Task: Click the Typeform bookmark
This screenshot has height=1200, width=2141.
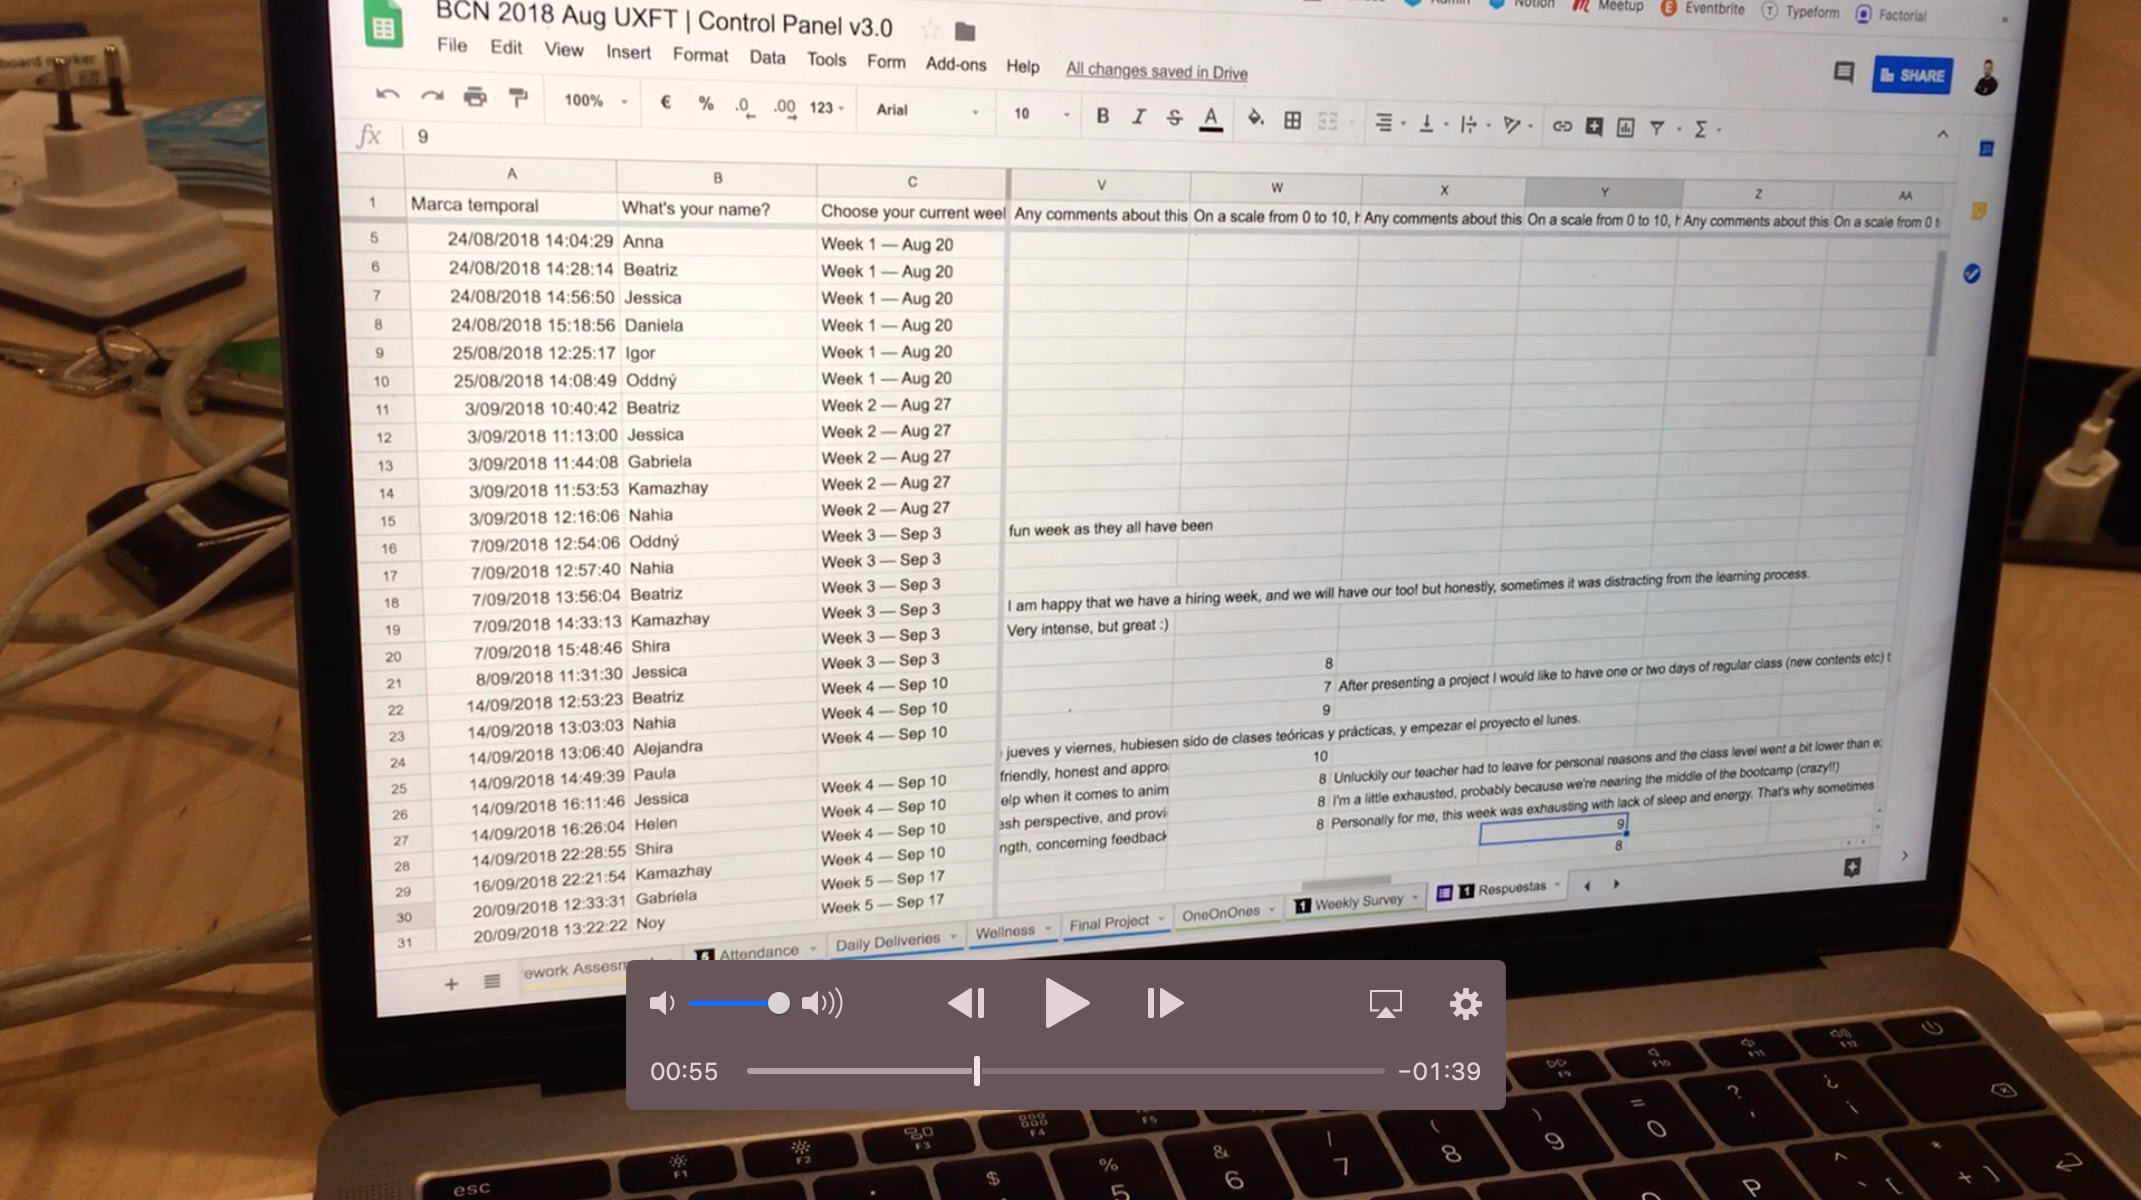Action: (1801, 11)
